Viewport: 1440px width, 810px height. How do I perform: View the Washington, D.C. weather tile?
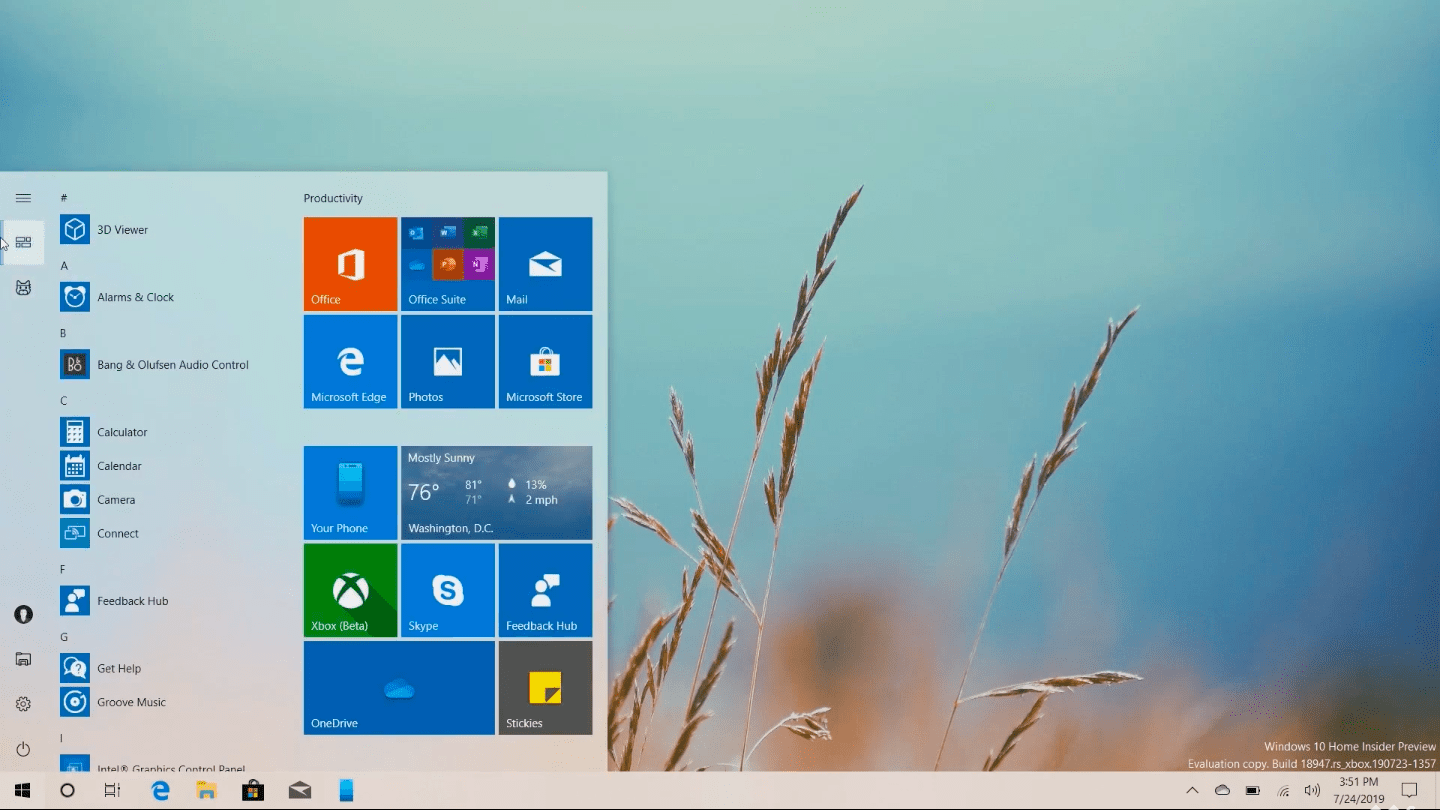tap(496, 493)
